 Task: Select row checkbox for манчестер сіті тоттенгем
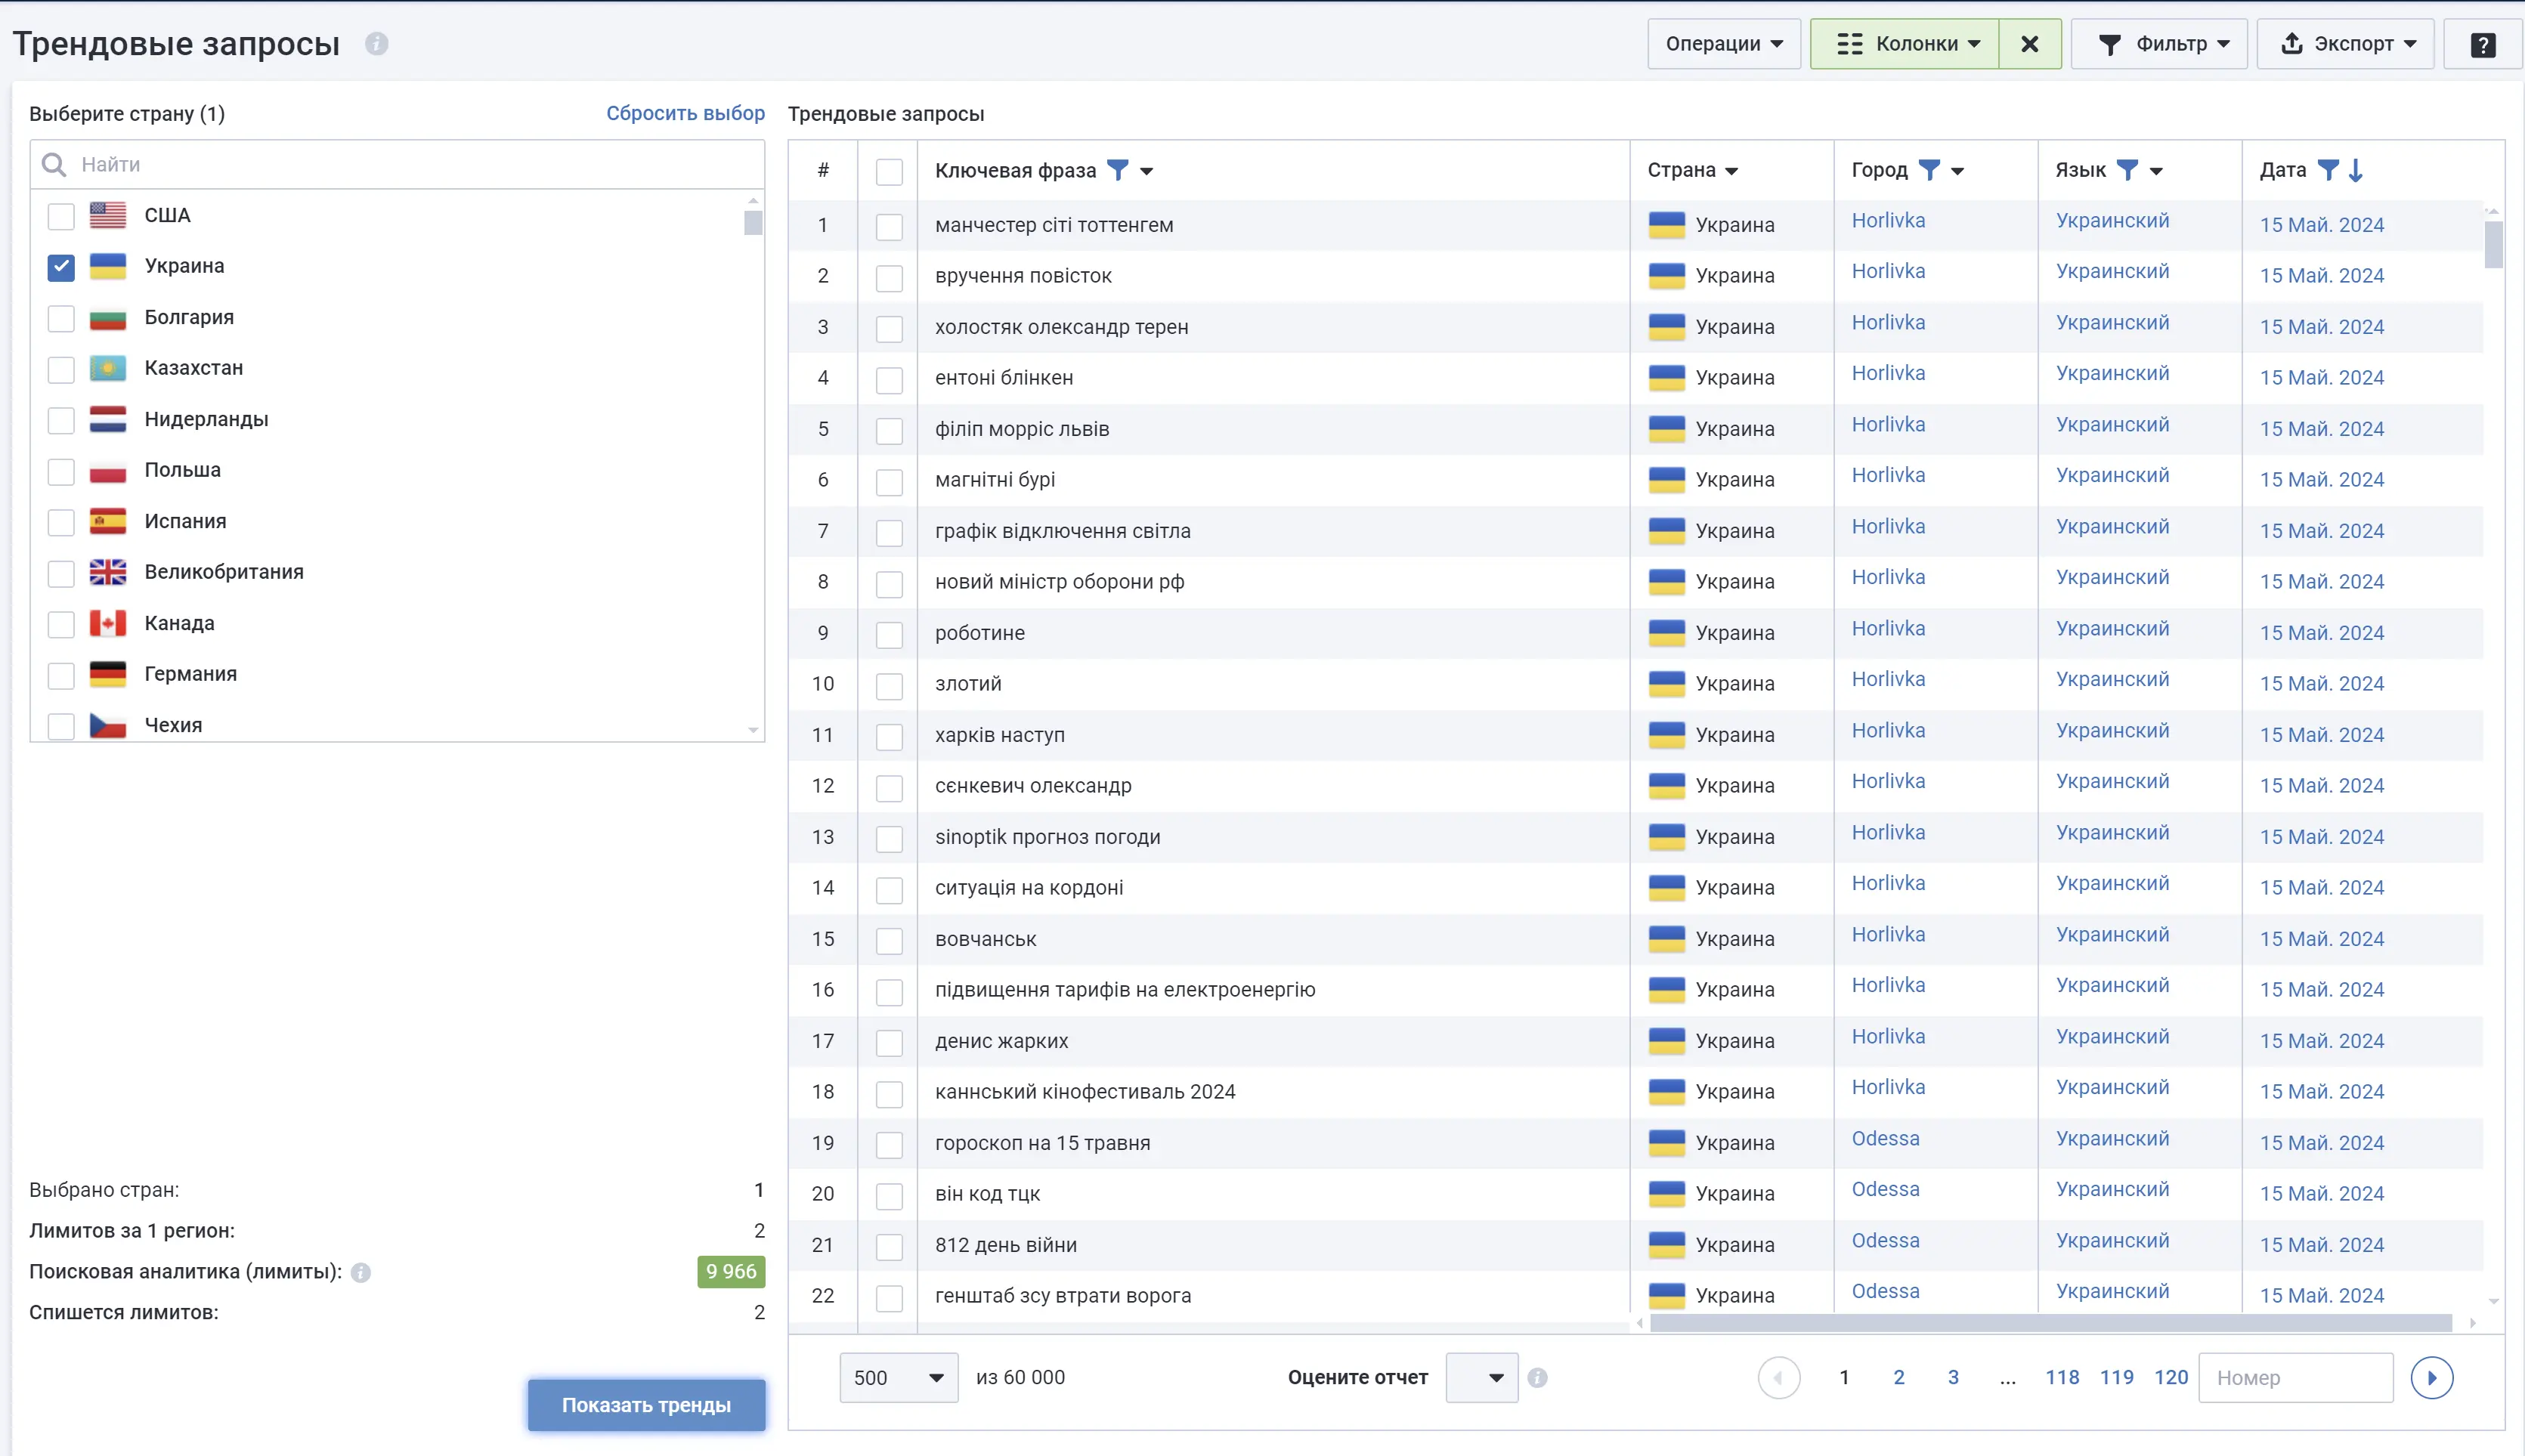pyautogui.click(x=889, y=227)
